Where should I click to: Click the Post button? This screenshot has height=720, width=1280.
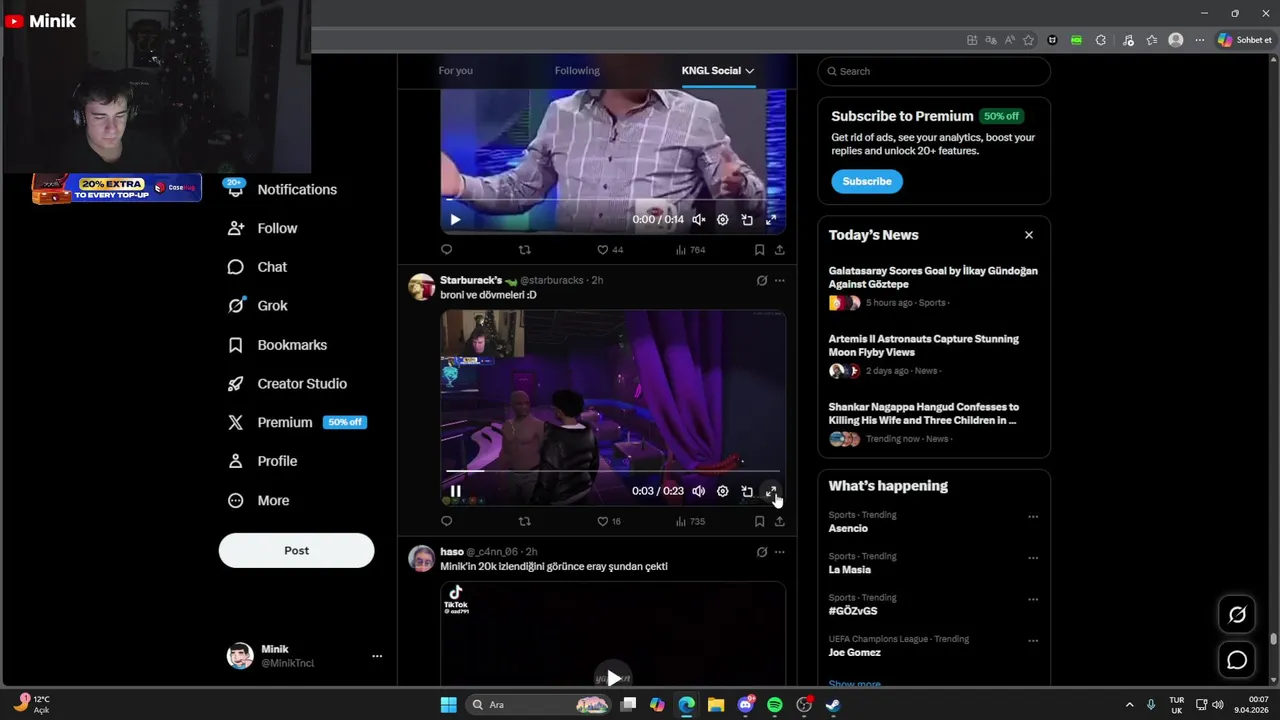296,550
